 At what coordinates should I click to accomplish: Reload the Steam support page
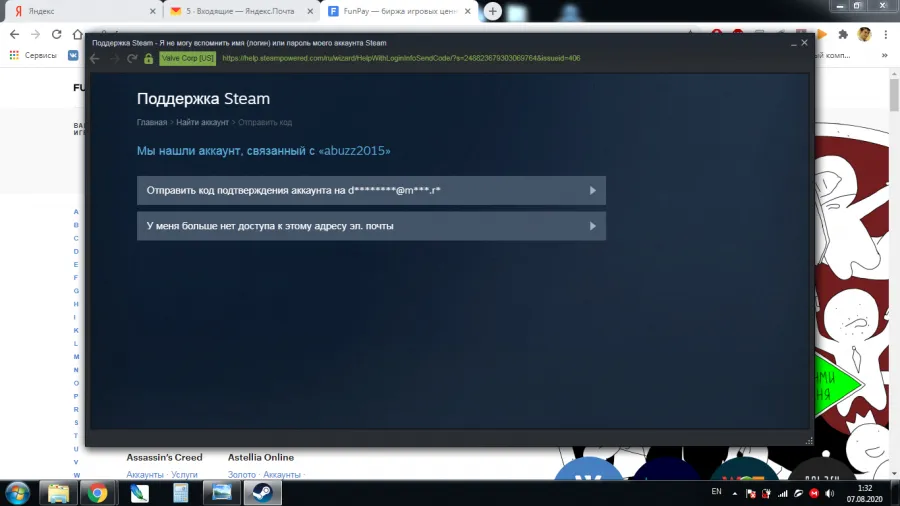(x=132, y=59)
